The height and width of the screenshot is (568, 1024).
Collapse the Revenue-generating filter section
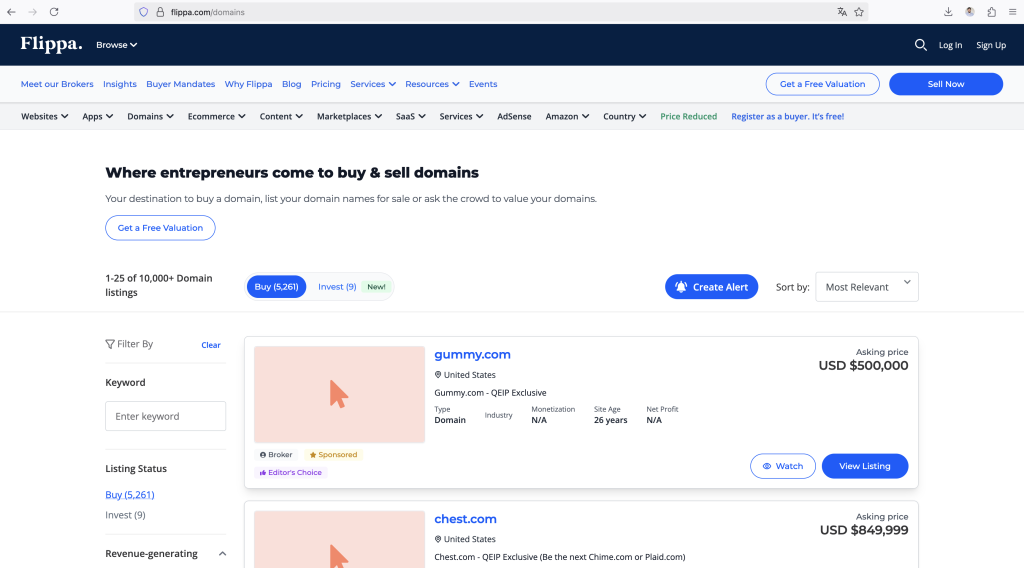[x=222, y=554]
